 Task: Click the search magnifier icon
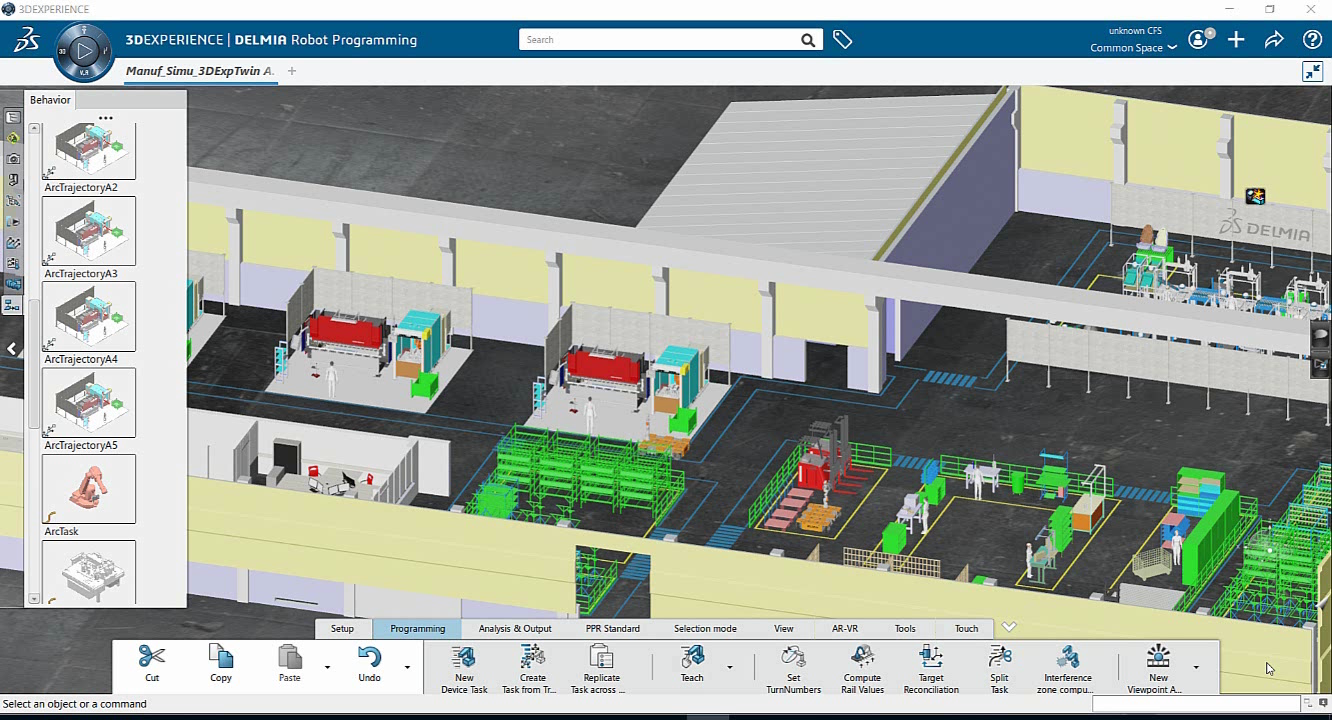808,40
